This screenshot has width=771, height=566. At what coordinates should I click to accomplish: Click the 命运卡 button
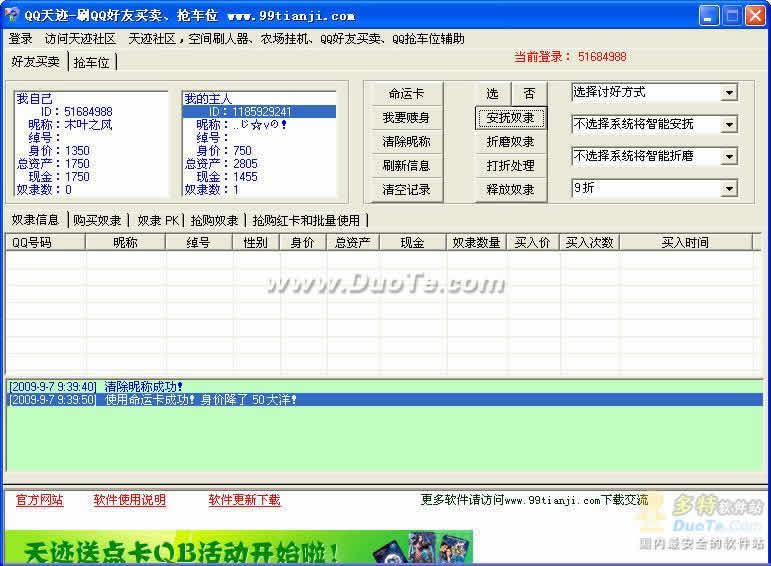coord(407,93)
